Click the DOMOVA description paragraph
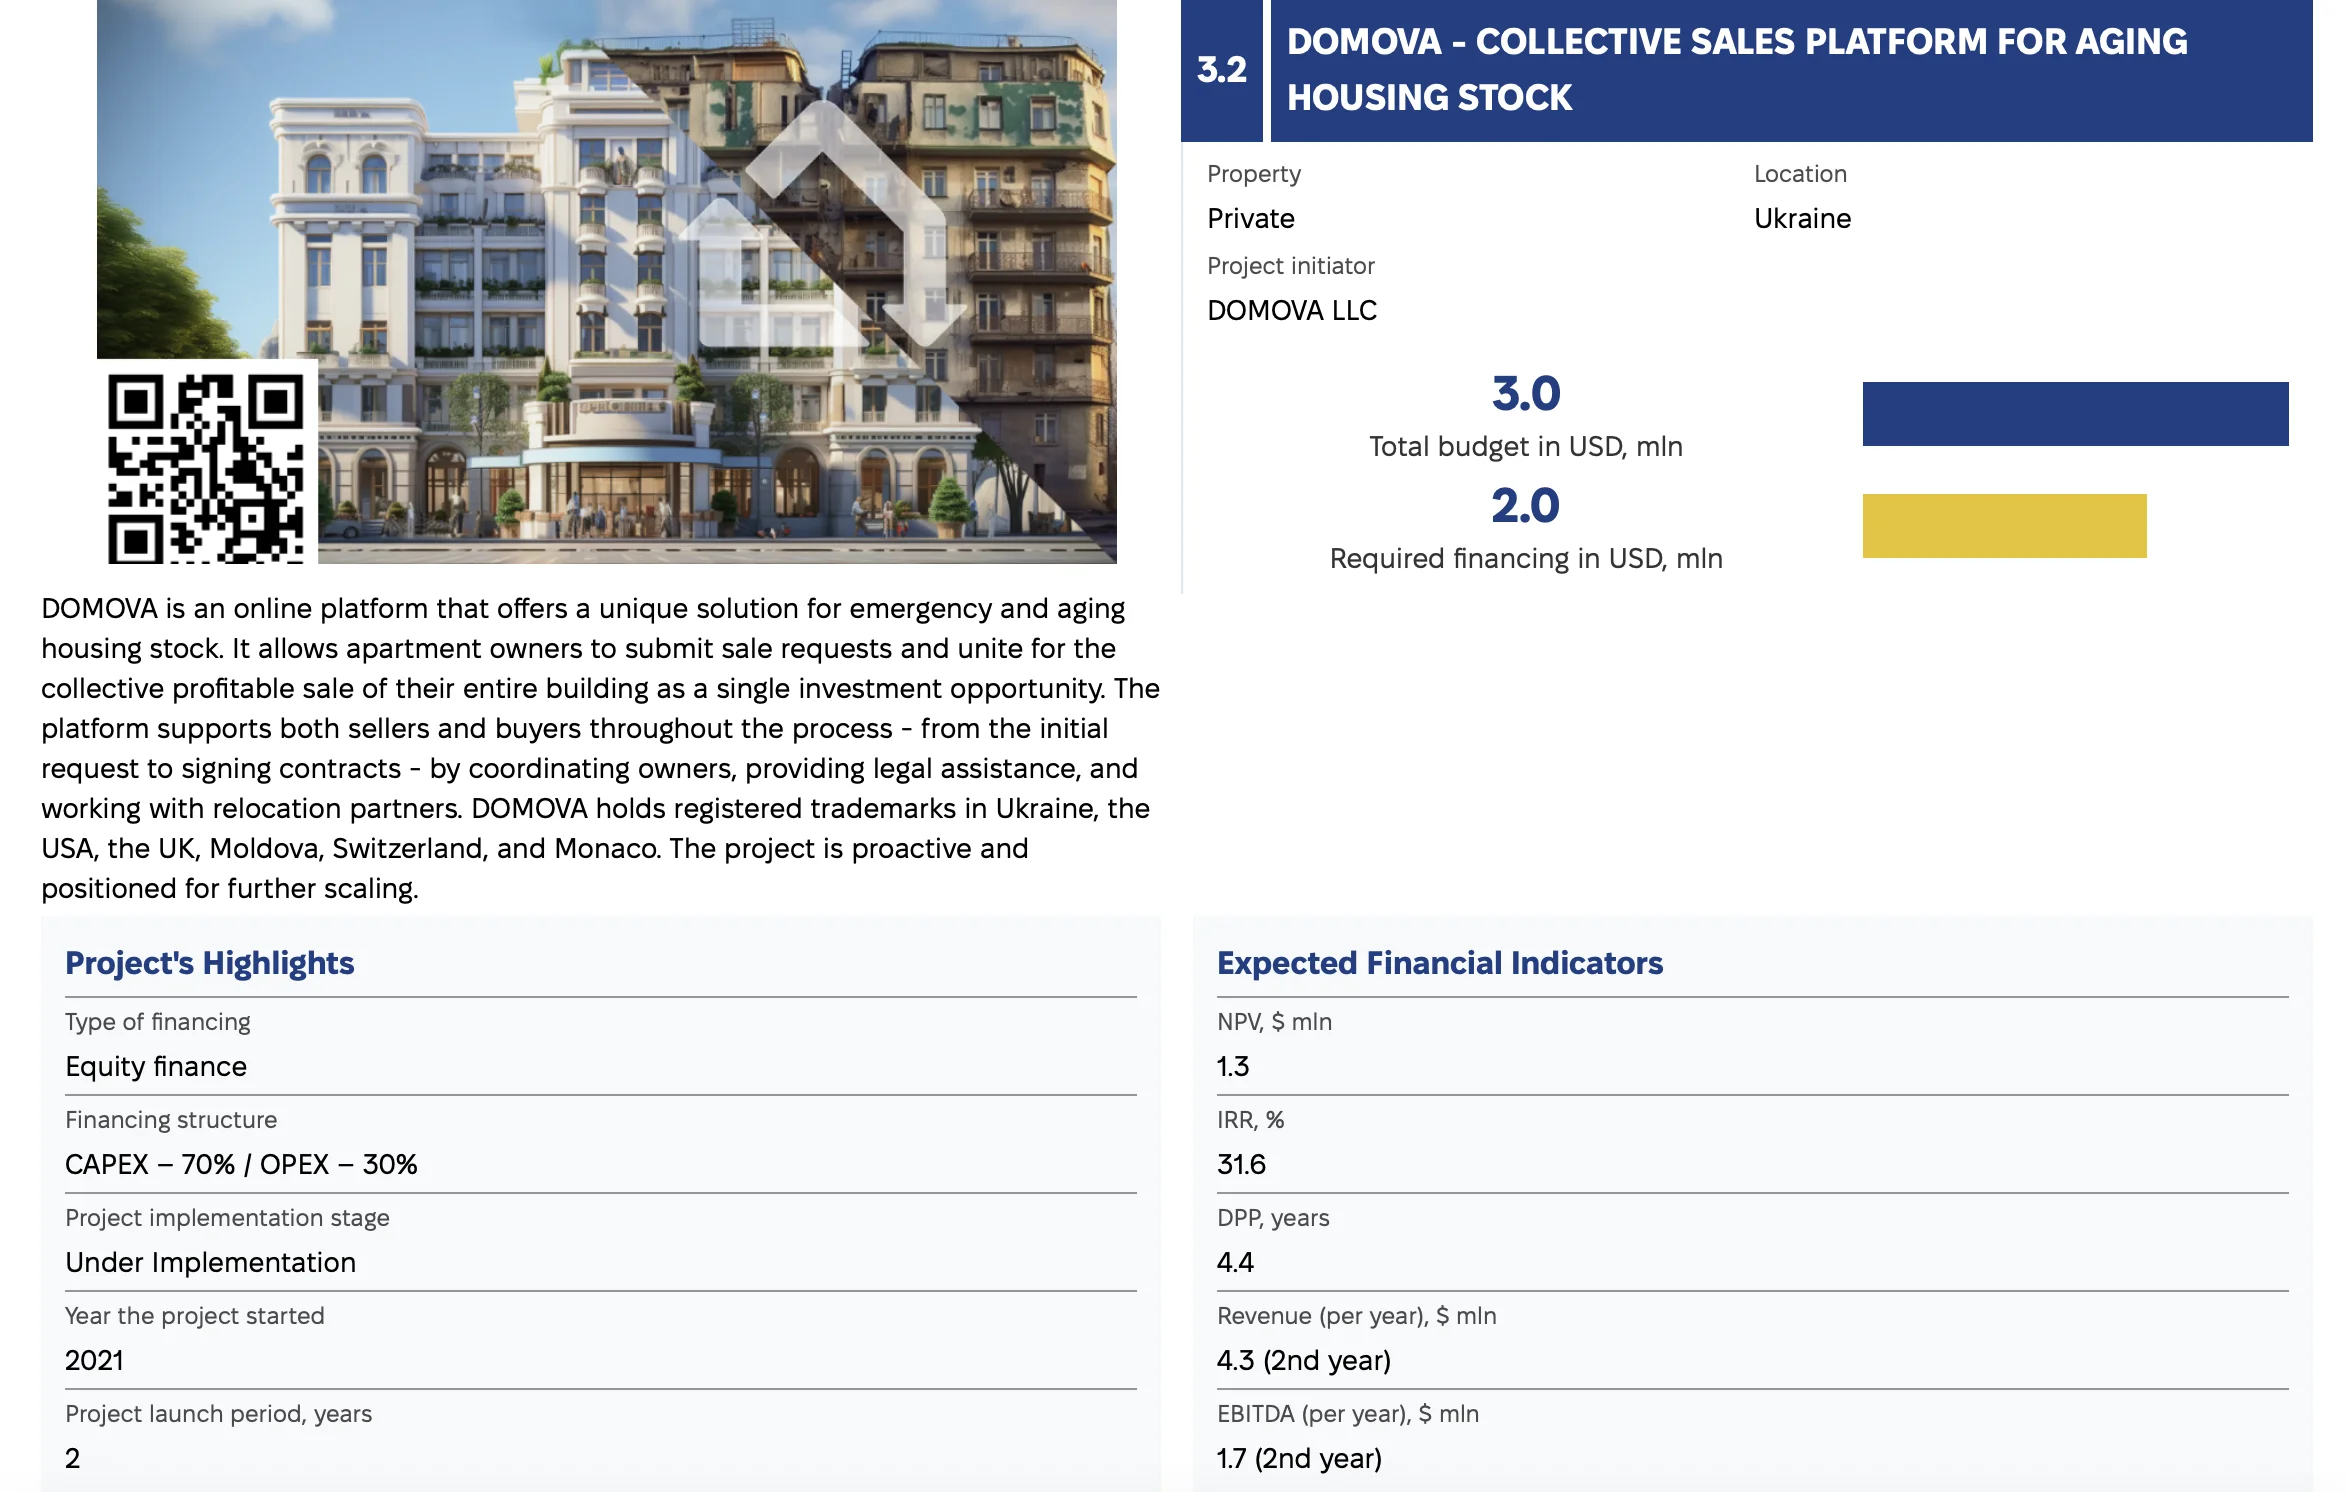Viewport: 2346px width, 1492px height. (x=600, y=748)
